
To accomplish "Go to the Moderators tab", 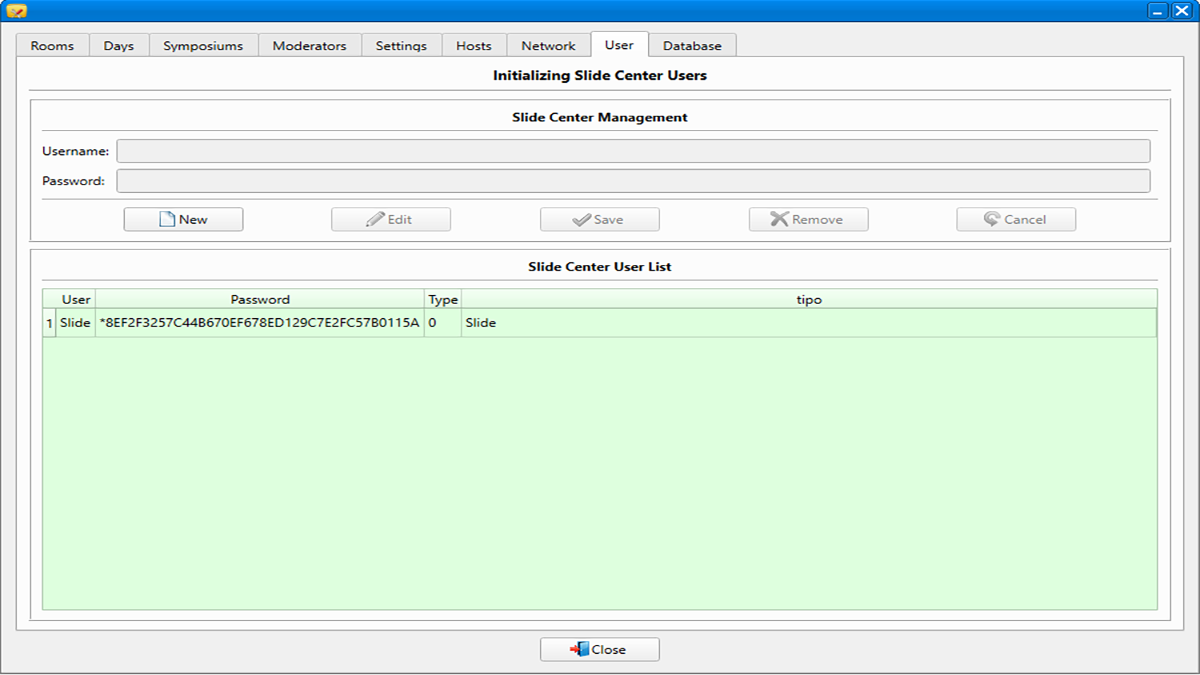I will 309,45.
